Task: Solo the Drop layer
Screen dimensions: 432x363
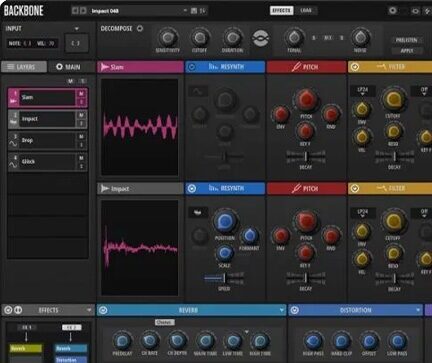Action: tap(81, 145)
